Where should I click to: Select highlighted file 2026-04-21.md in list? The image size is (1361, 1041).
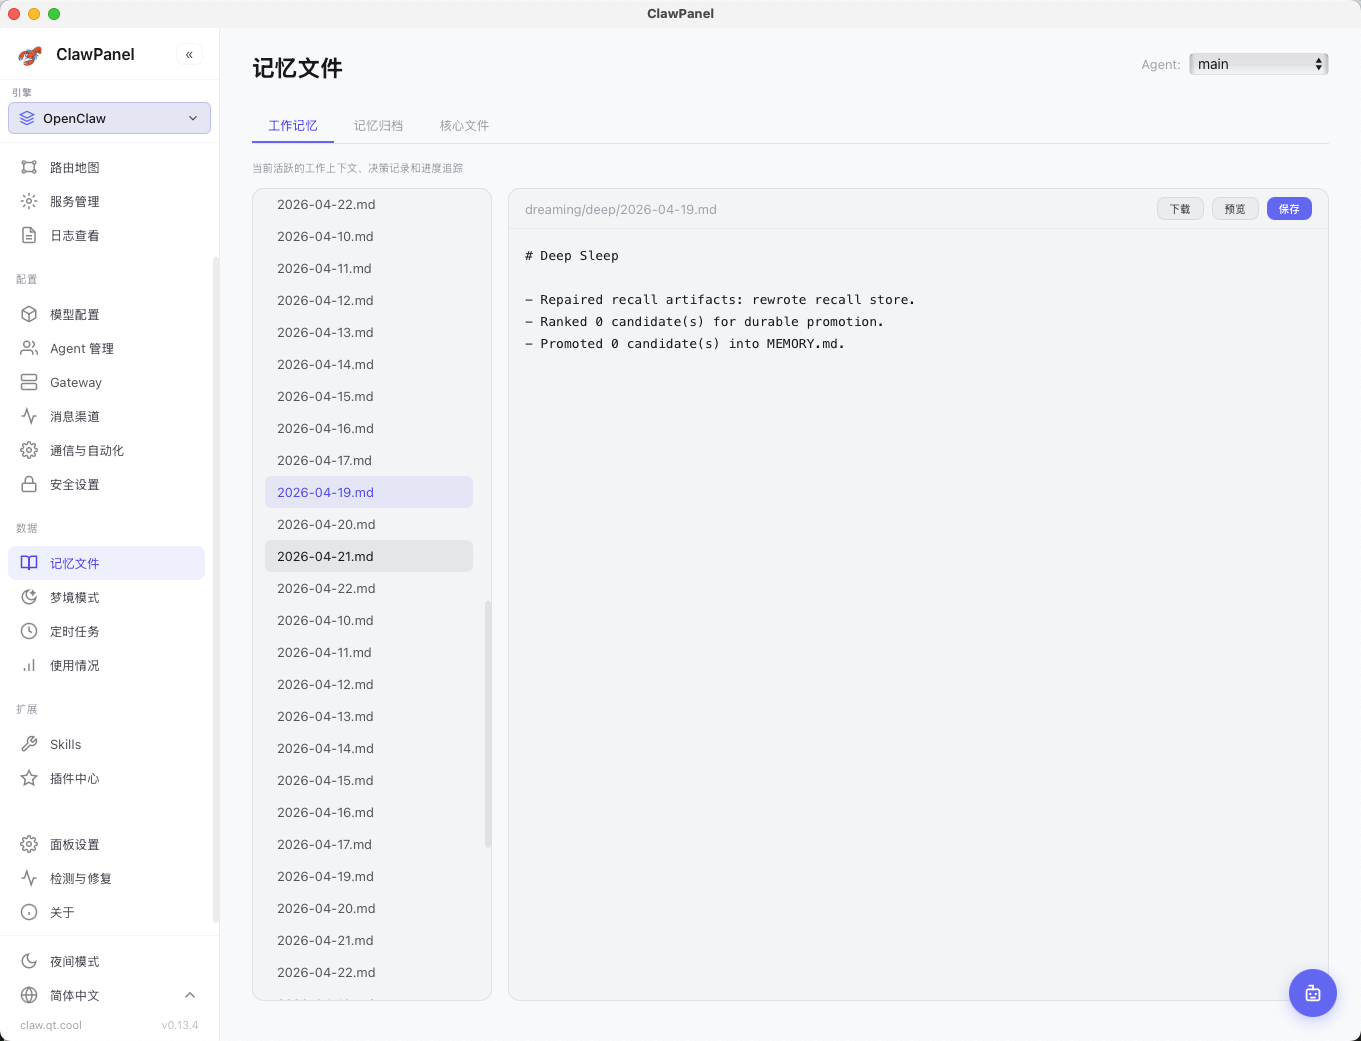point(368,556)
